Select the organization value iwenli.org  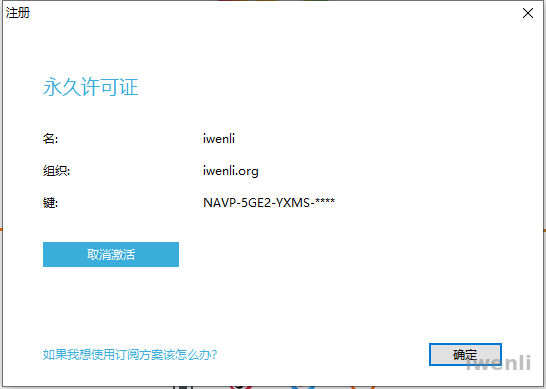(x=231, y=171)
